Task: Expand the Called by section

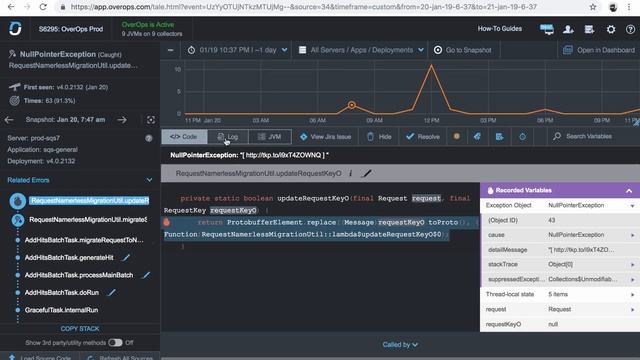Action: click(400, 345)
